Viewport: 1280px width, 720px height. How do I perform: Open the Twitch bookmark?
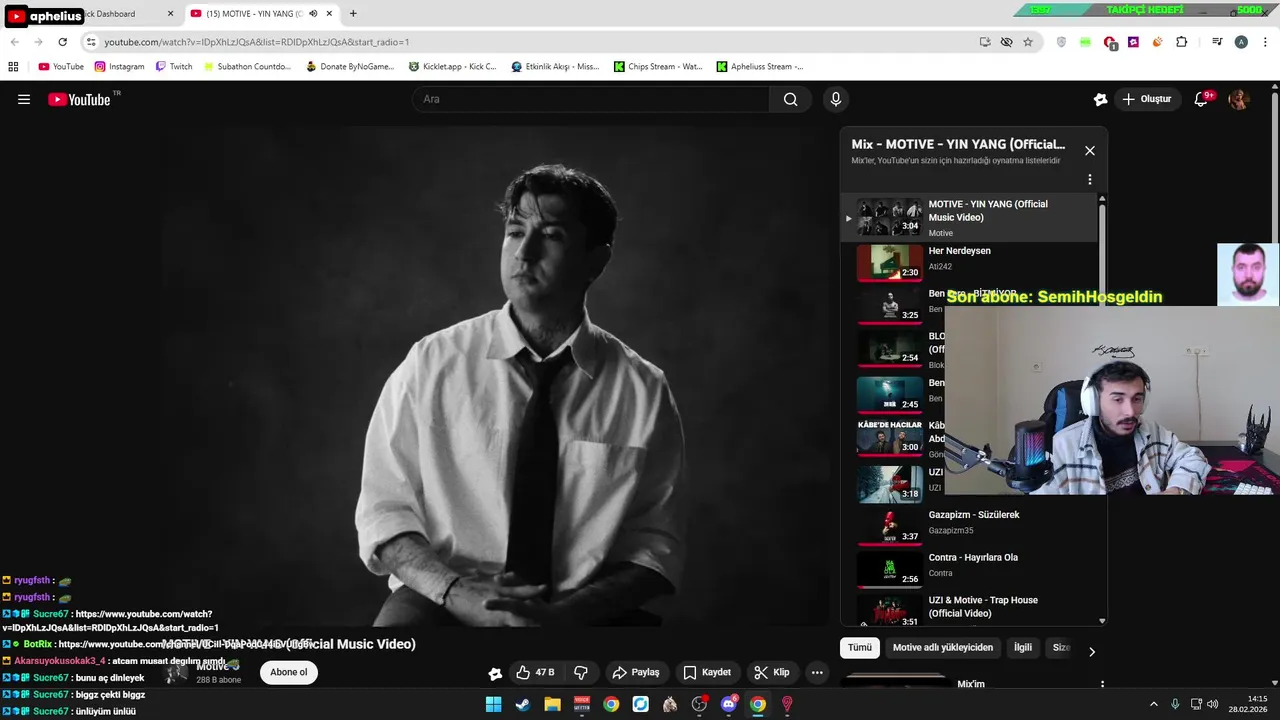(x=174, y=67)
